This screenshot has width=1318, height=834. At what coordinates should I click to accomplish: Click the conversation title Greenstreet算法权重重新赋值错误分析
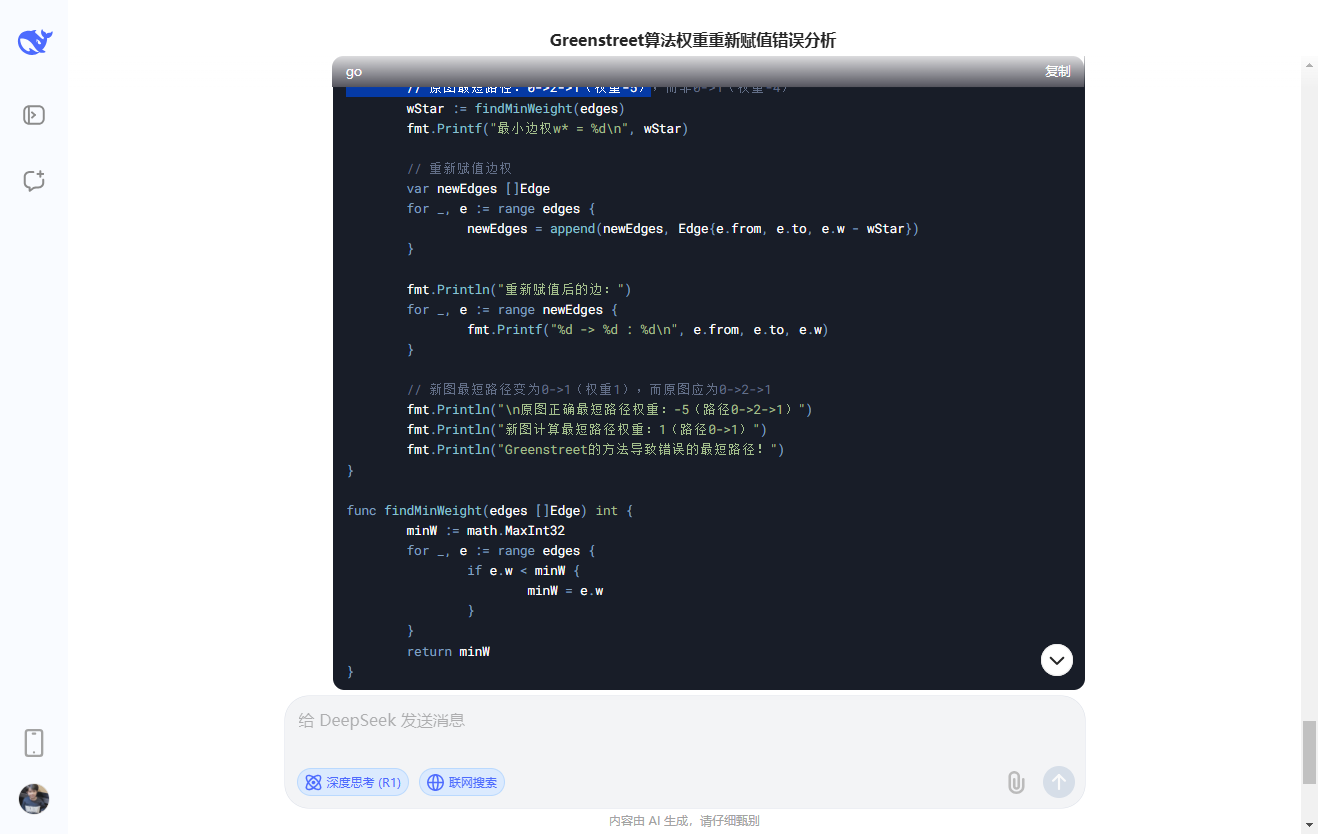(692, 40)
